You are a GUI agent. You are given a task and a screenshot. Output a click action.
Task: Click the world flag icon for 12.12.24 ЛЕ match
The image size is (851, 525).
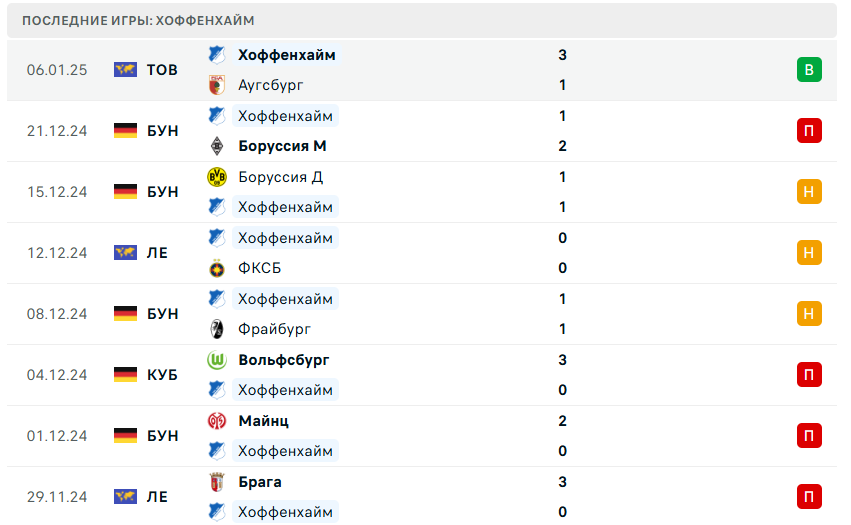coord(125,253)
